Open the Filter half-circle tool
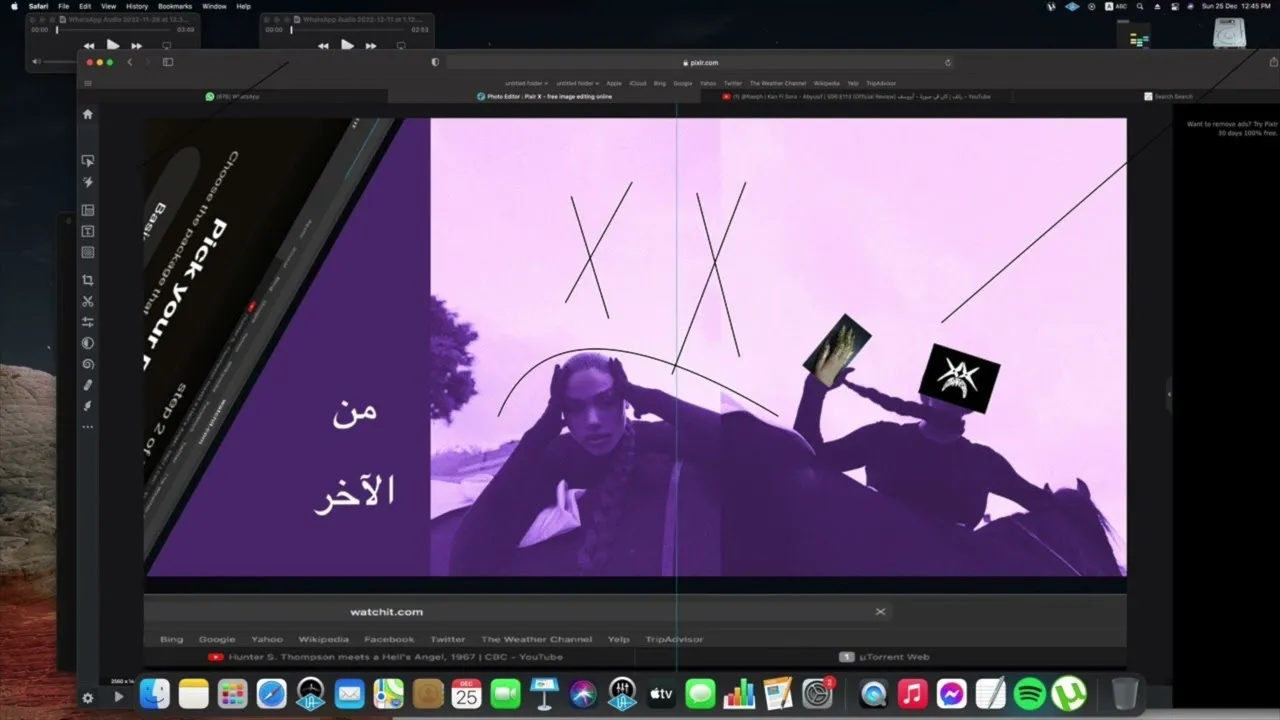This screenshot has width=1280, height=720. (x=88, y=343)
